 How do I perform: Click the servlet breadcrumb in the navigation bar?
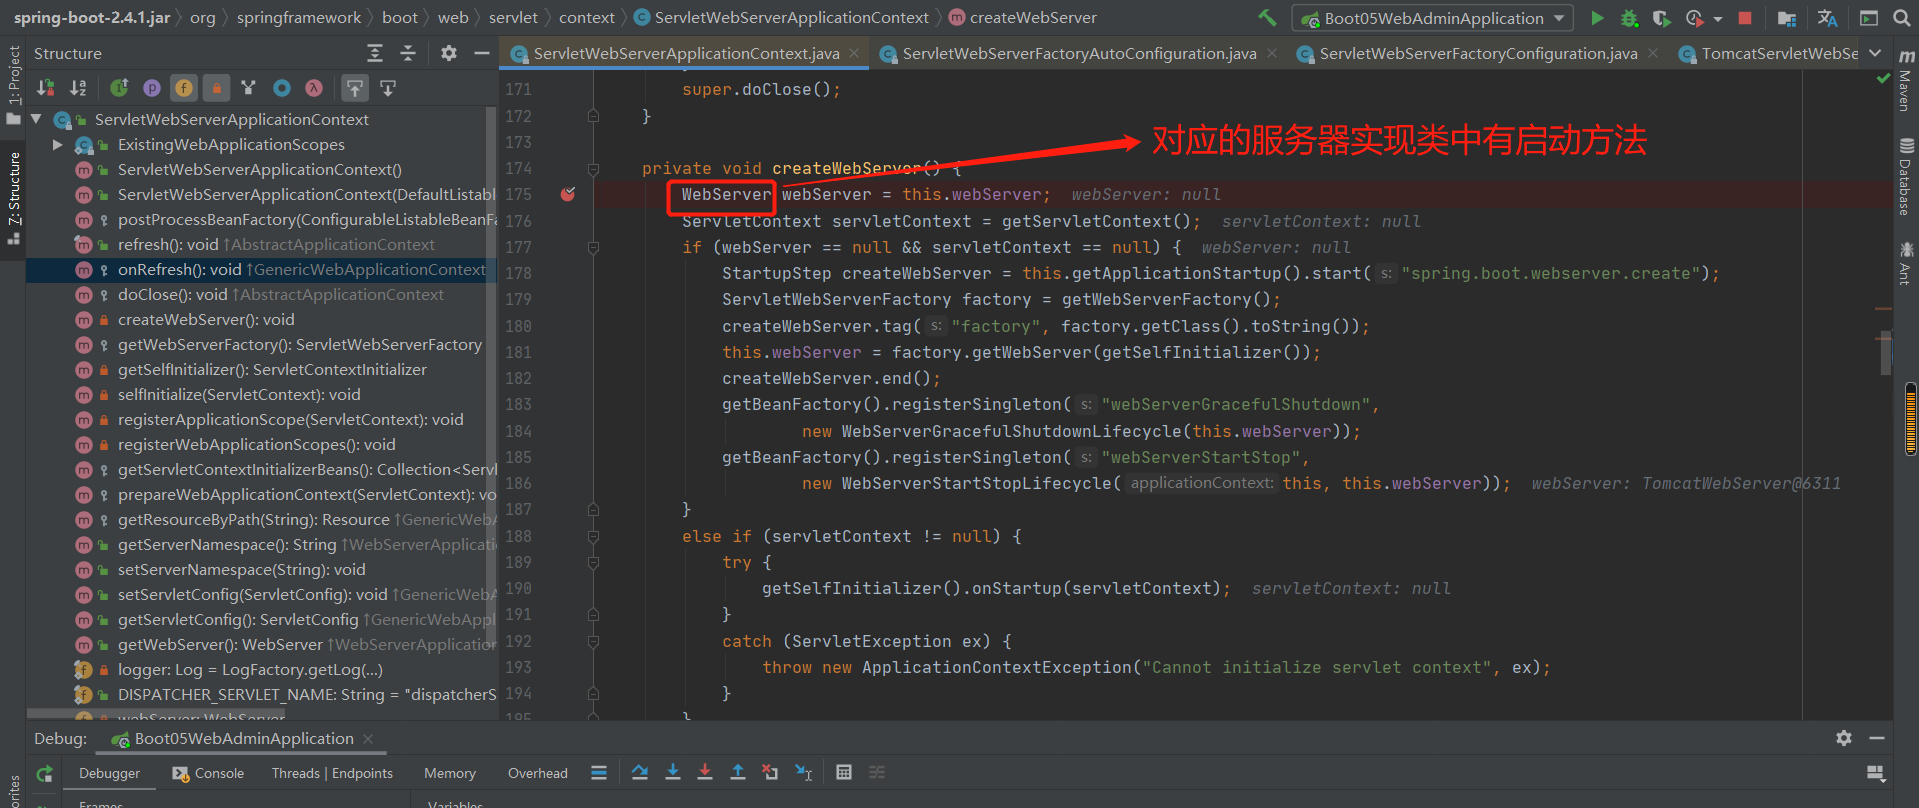(x=513, y=17)
